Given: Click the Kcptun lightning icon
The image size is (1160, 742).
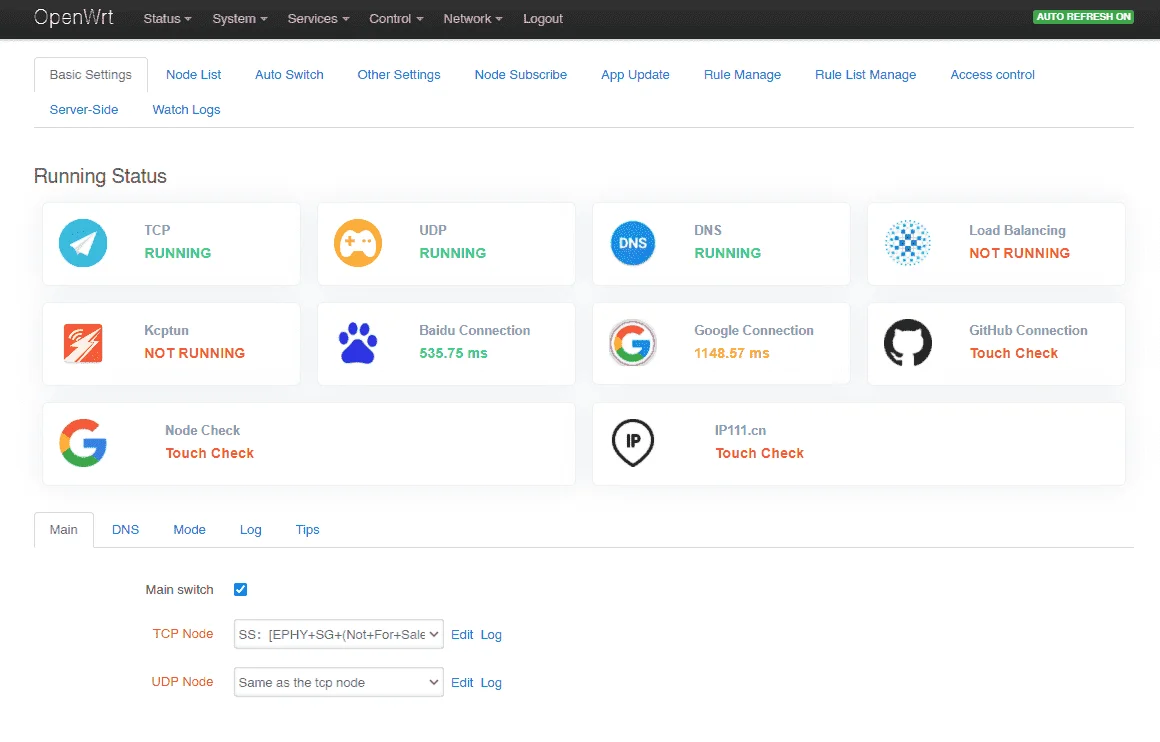Looking at the screenshot, I should pos(83,343).
